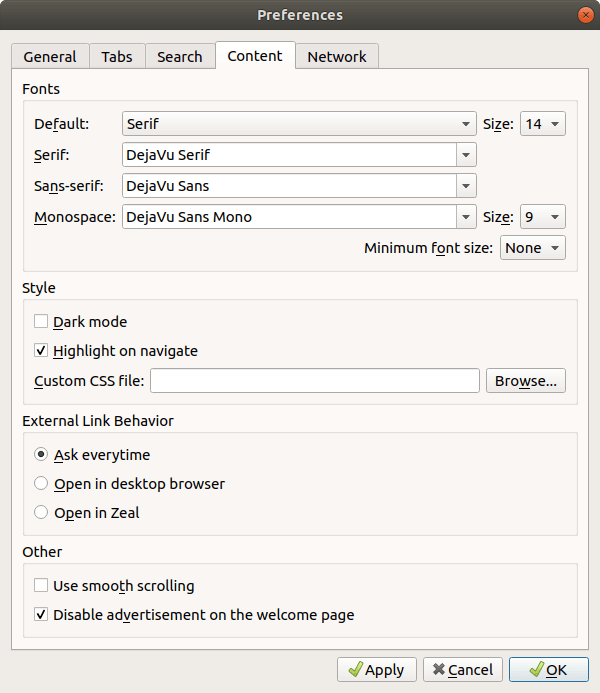Image resolution: width=600 pixels, height=693 pixels.
Task: Click into the DejaVu Serif font field
Action: (x=289, y=155)
